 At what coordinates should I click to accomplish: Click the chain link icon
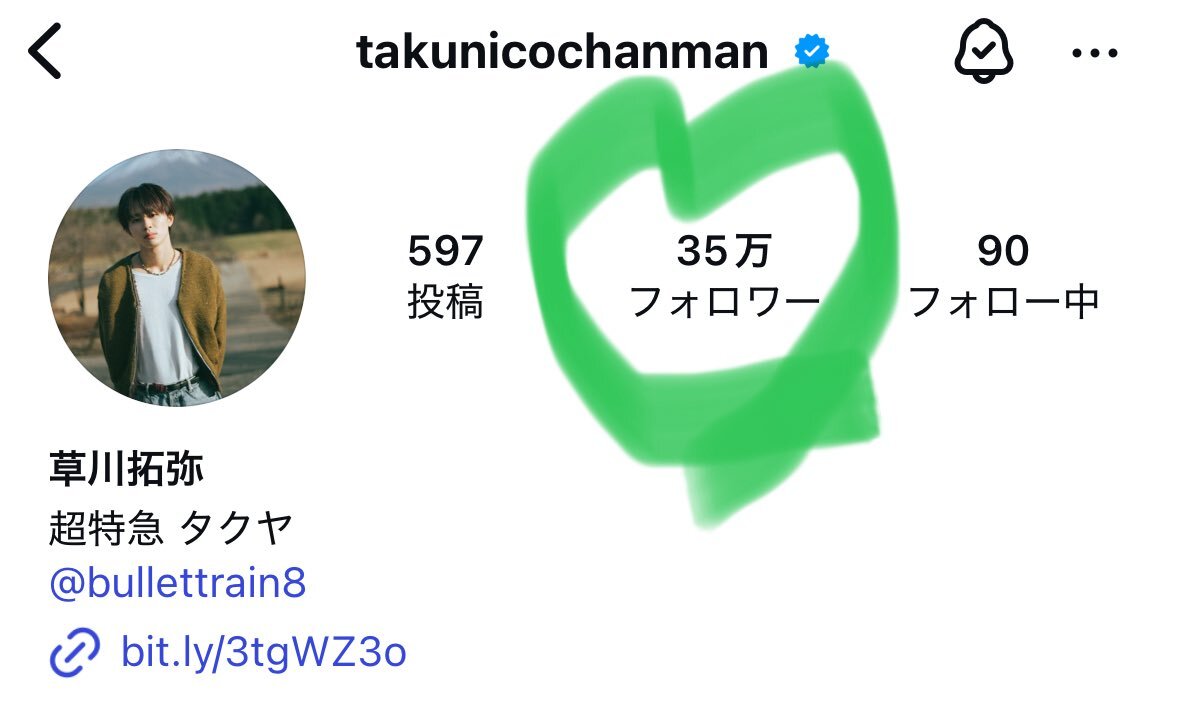click(x=74, y=652)
